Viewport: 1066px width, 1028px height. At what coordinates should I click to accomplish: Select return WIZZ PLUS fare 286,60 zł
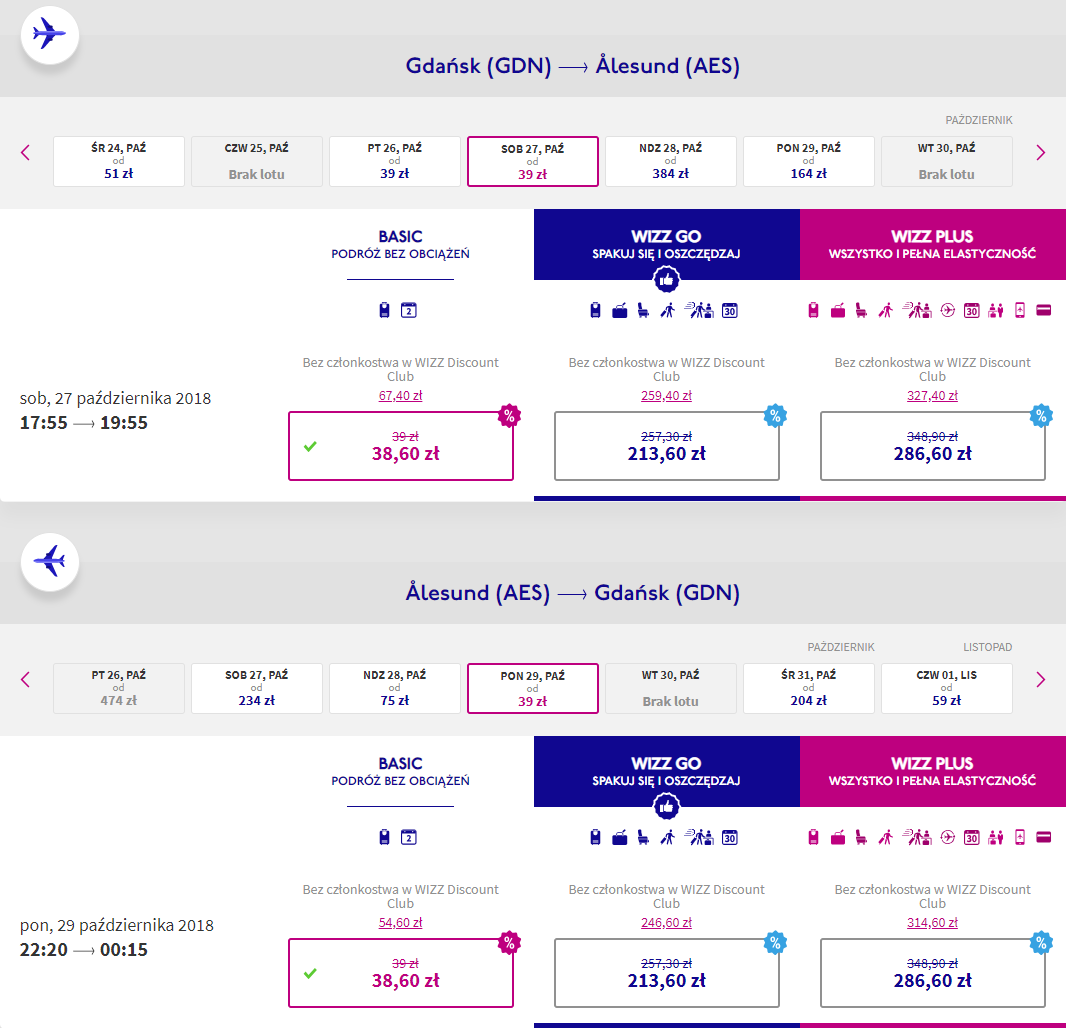click(x=933, y=973)
